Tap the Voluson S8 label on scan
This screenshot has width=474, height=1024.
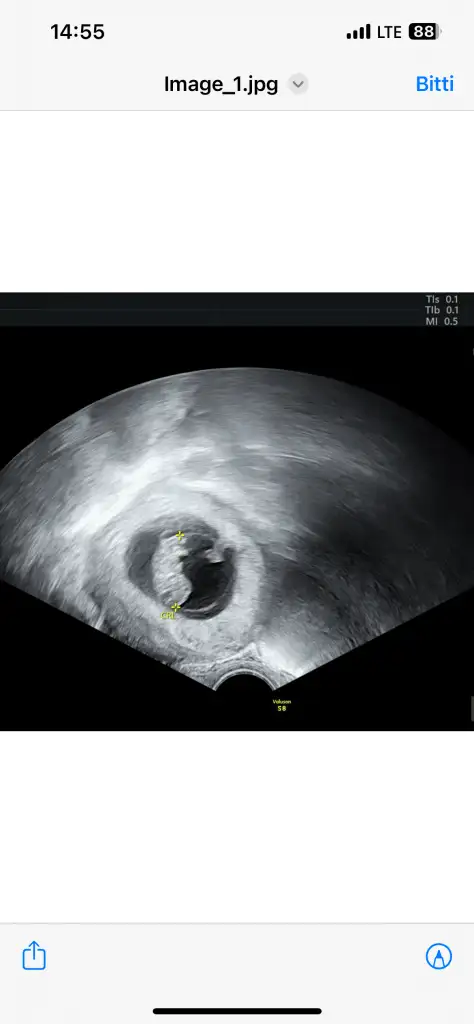[x=281, y=705]
